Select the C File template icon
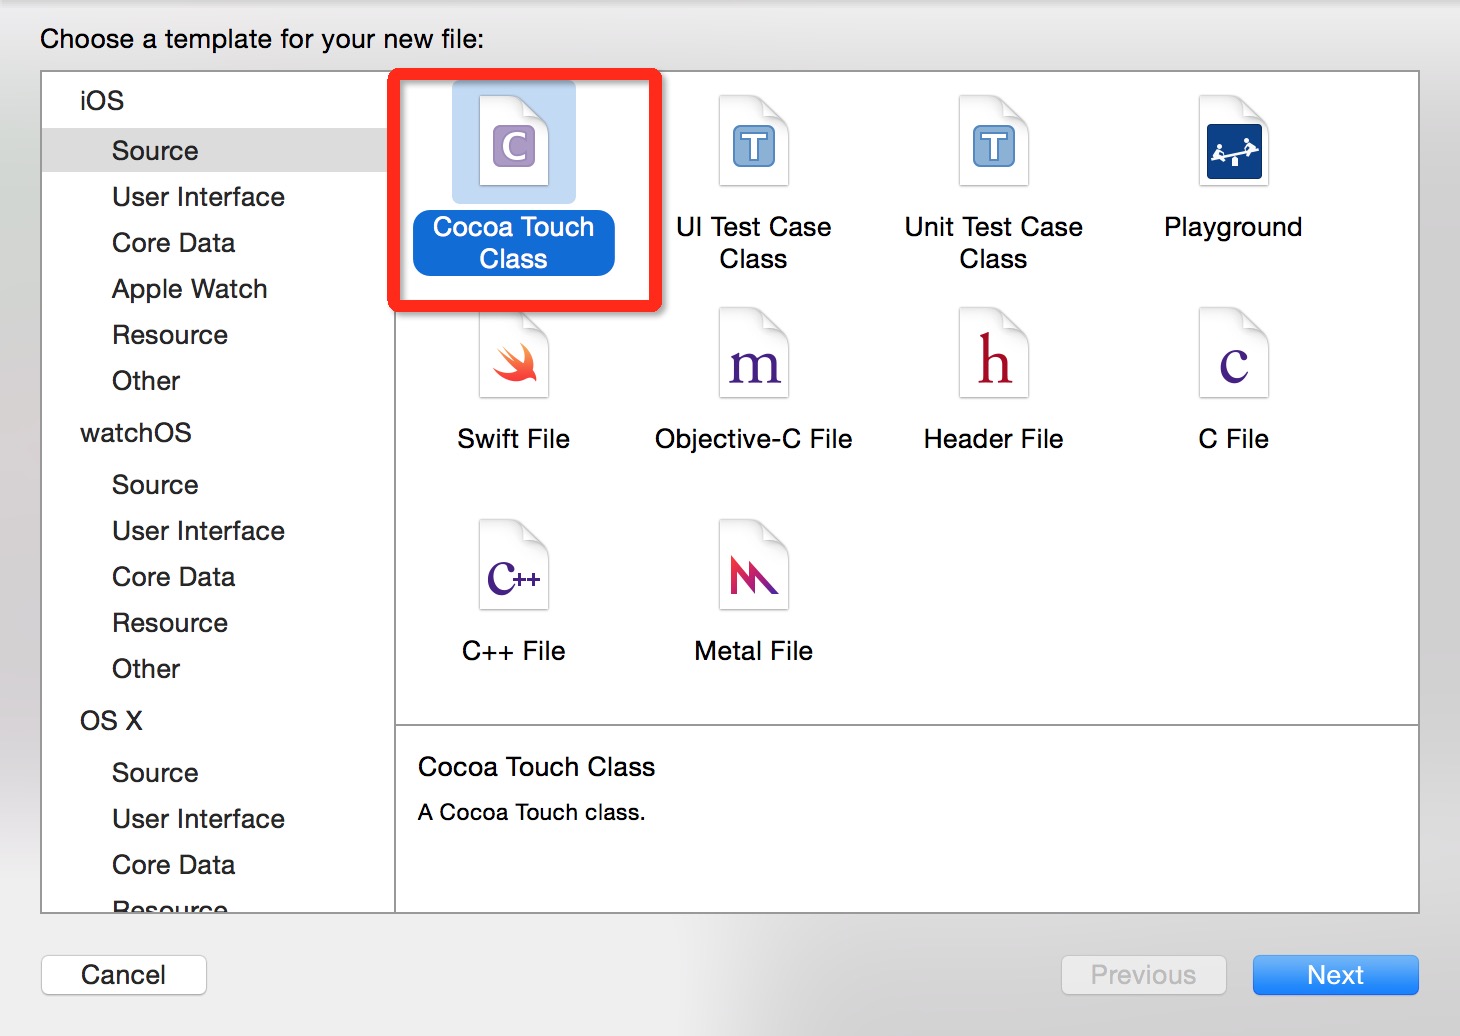Screen dimensions: 1460x1036 pyautogui.click(x=1234, y=353)
